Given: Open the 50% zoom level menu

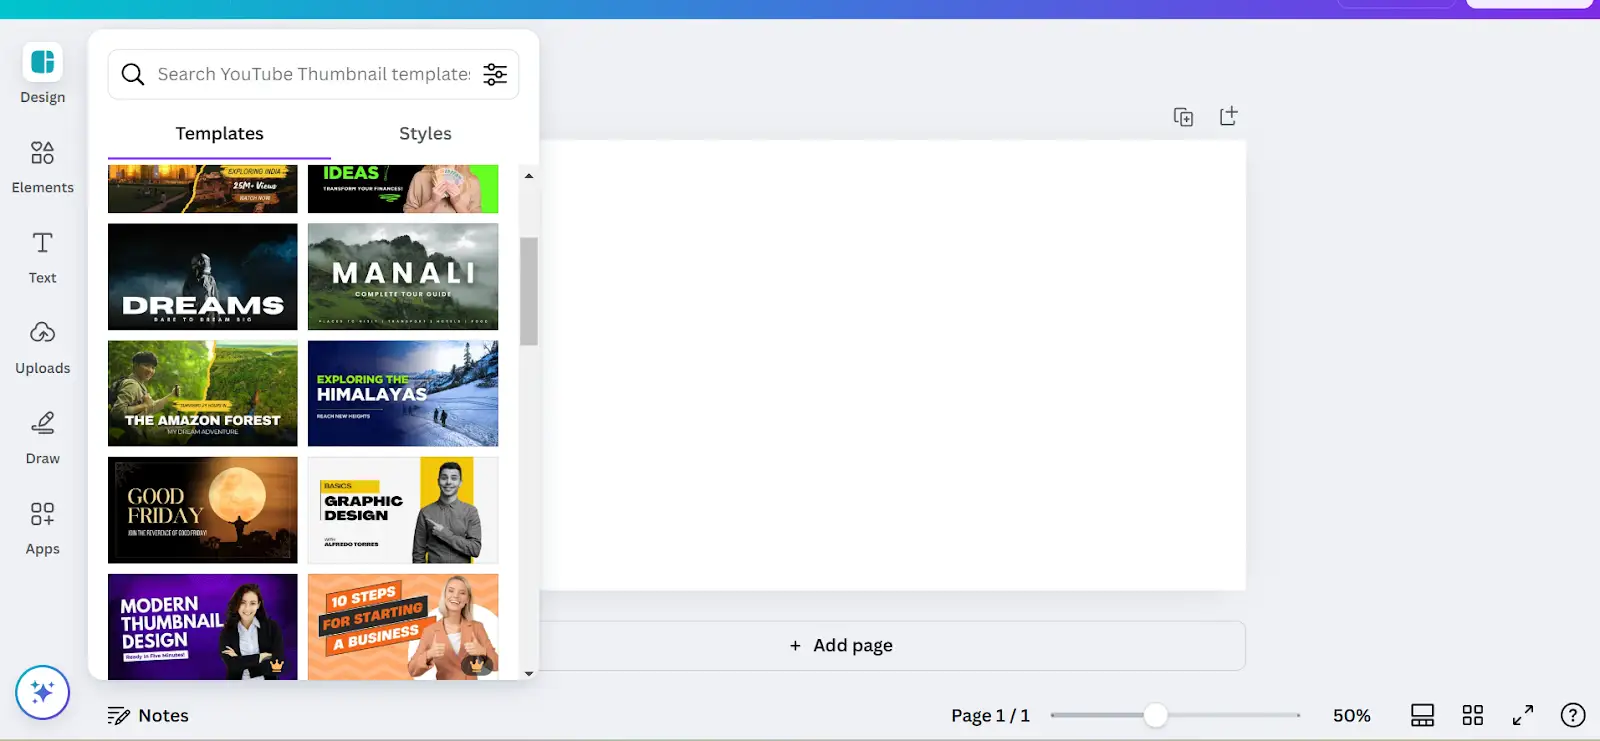Looking at the screenshot, I should coord(1352,715).
